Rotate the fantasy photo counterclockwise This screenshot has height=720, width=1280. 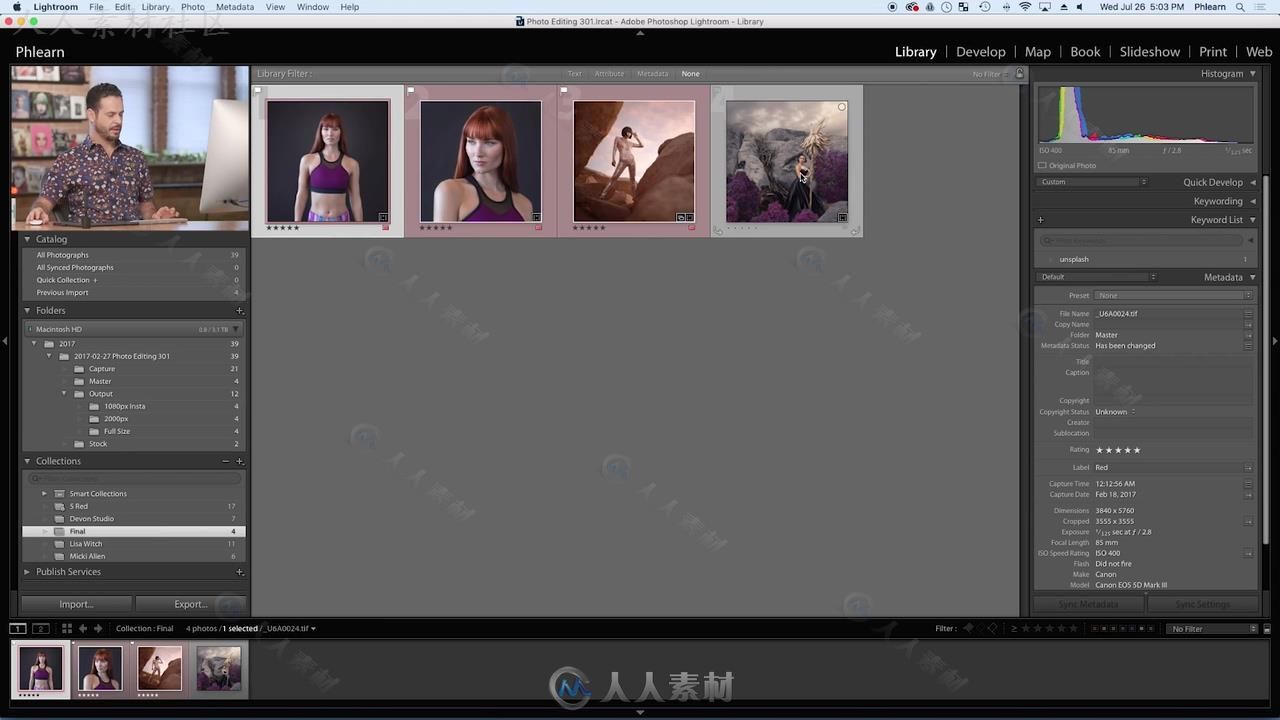tap(719, 231)
